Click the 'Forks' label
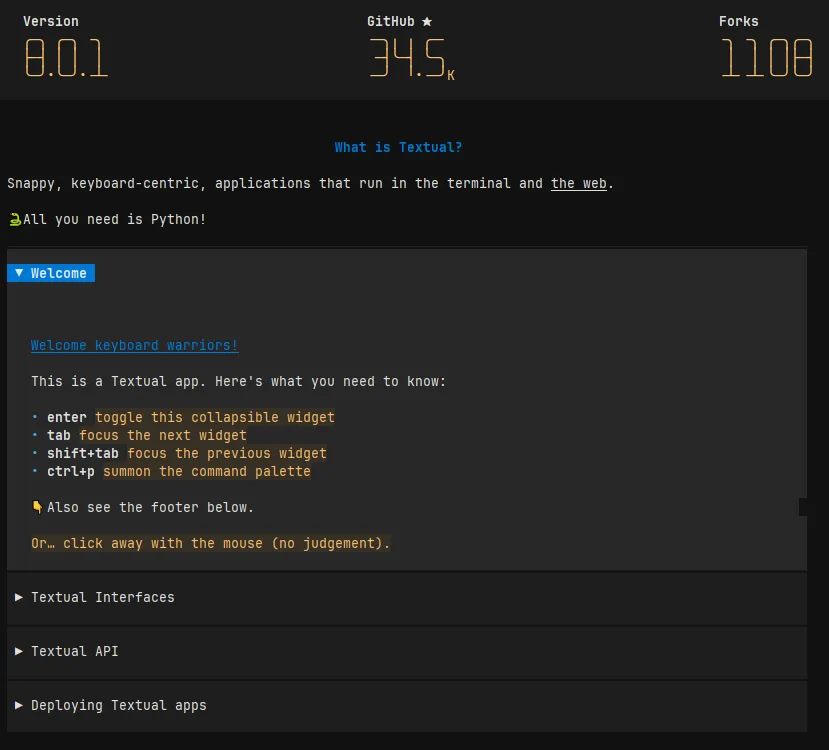Viewport: 829px width, 750px height. click(x=739, y=22)
